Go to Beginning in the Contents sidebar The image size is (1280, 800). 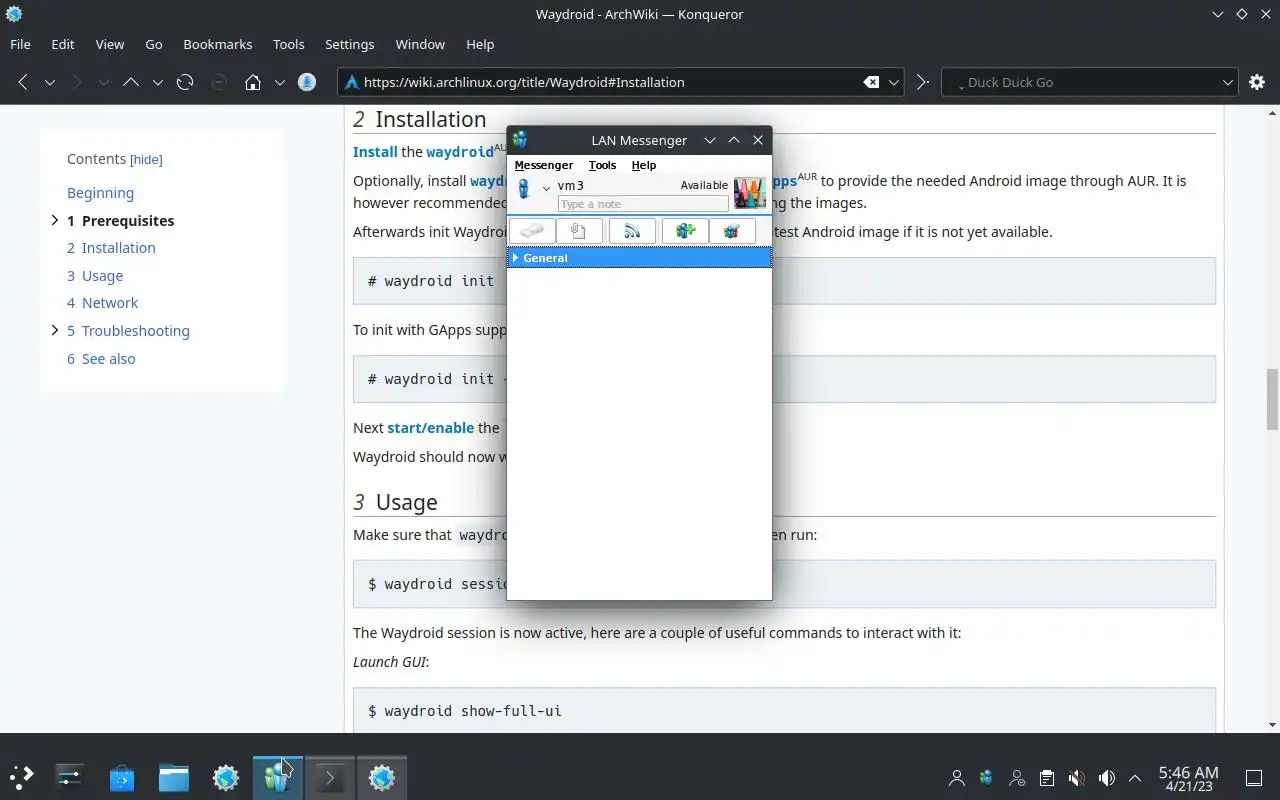[100, 193]
